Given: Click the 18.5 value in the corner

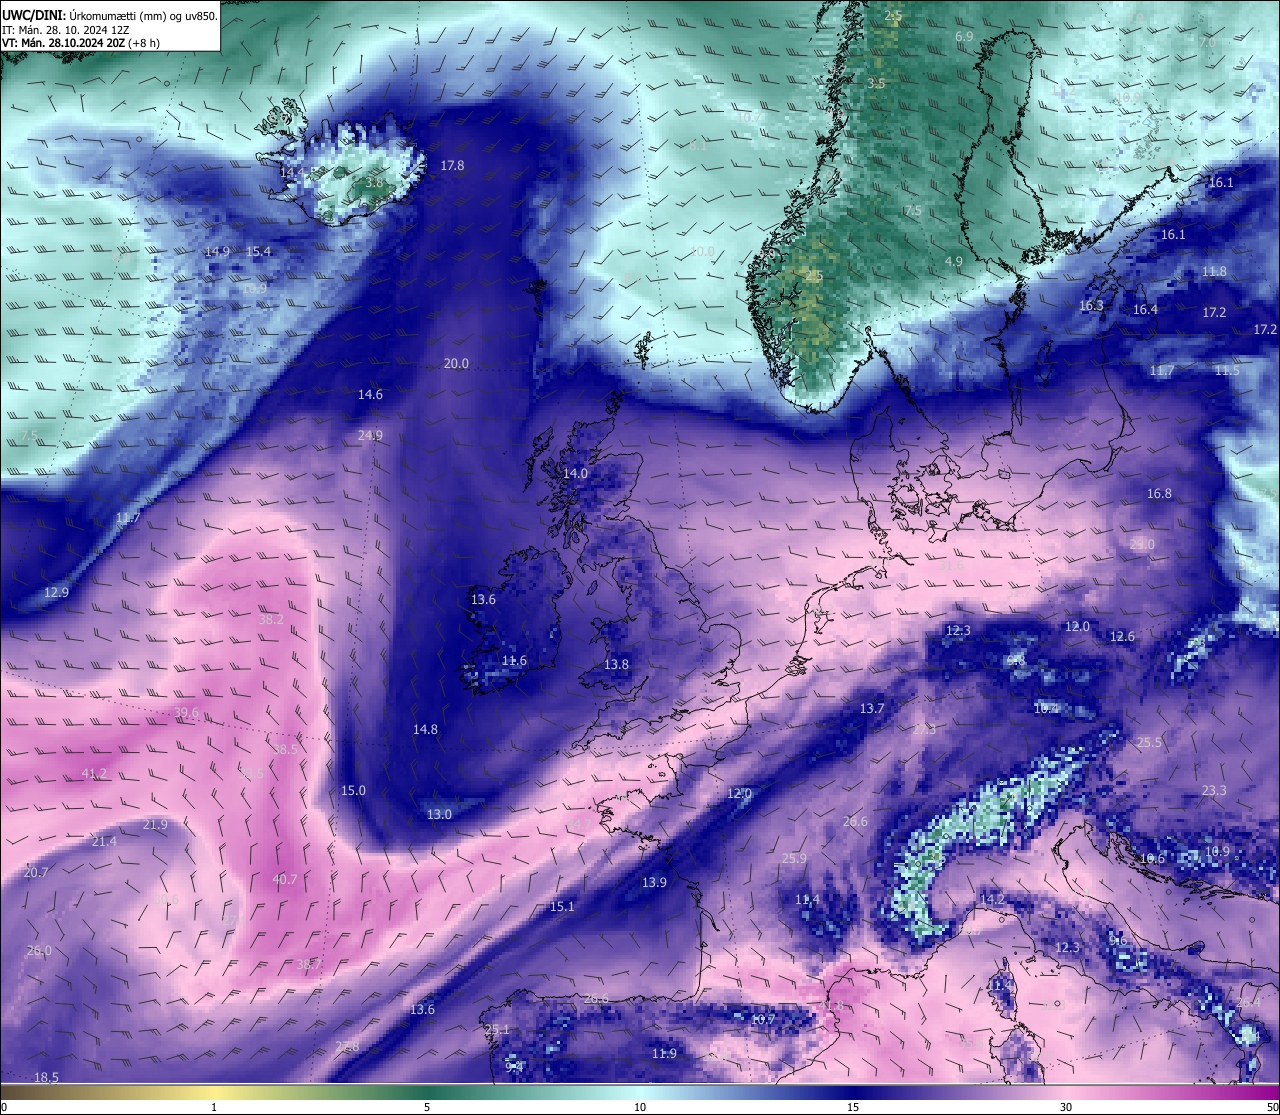Looking at the screenshot, I should [x=46, y=1077].
